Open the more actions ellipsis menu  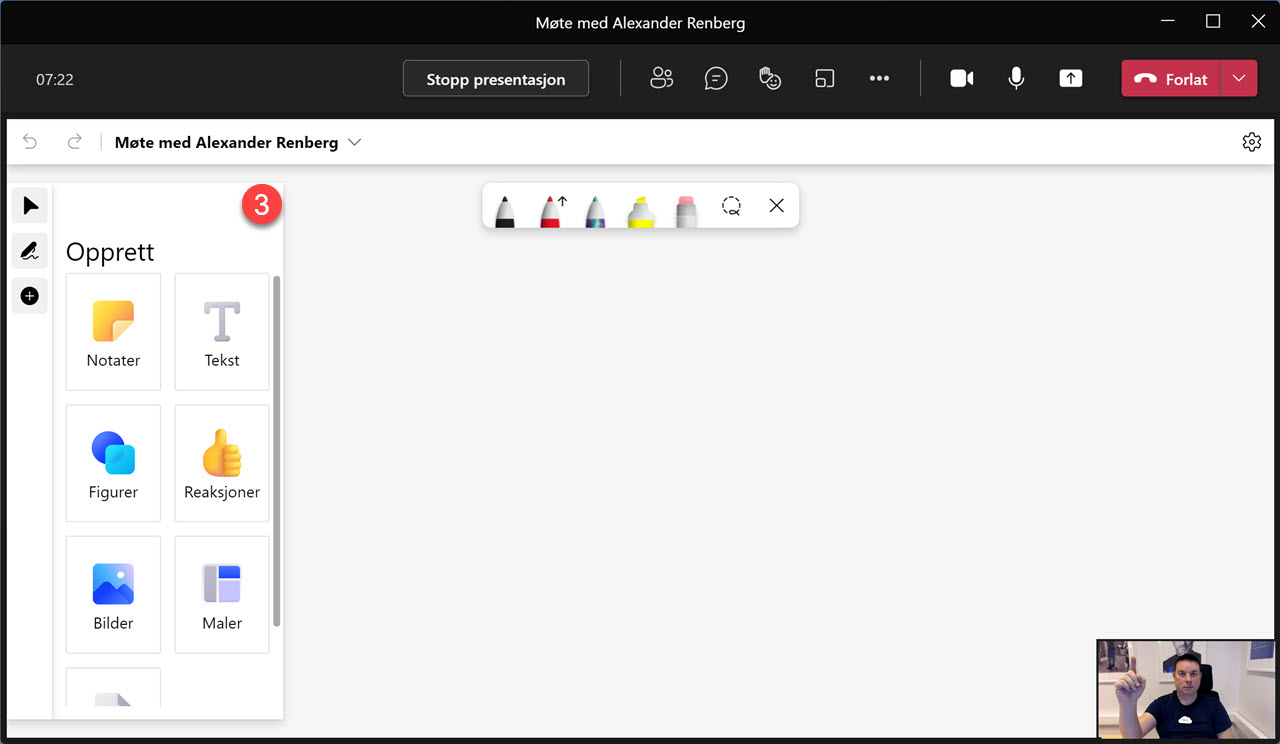(879, 79)
